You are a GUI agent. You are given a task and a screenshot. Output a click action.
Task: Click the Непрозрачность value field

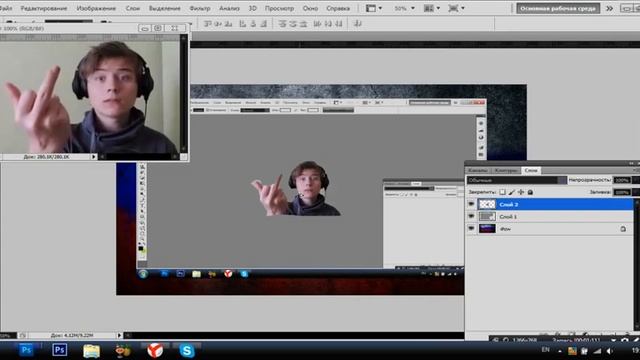622,180
